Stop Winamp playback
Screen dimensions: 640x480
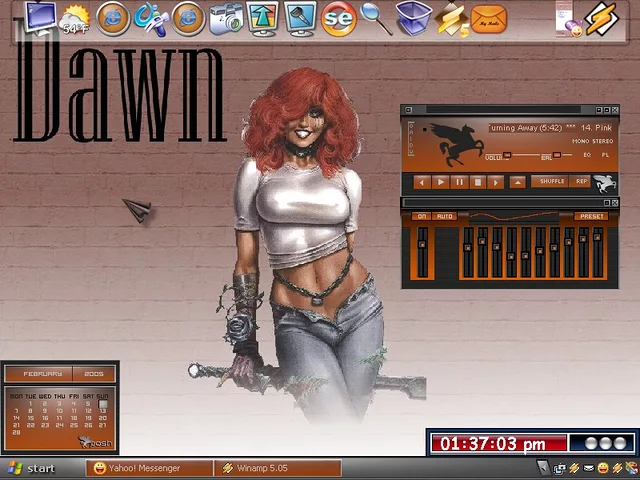click(478, 182)
